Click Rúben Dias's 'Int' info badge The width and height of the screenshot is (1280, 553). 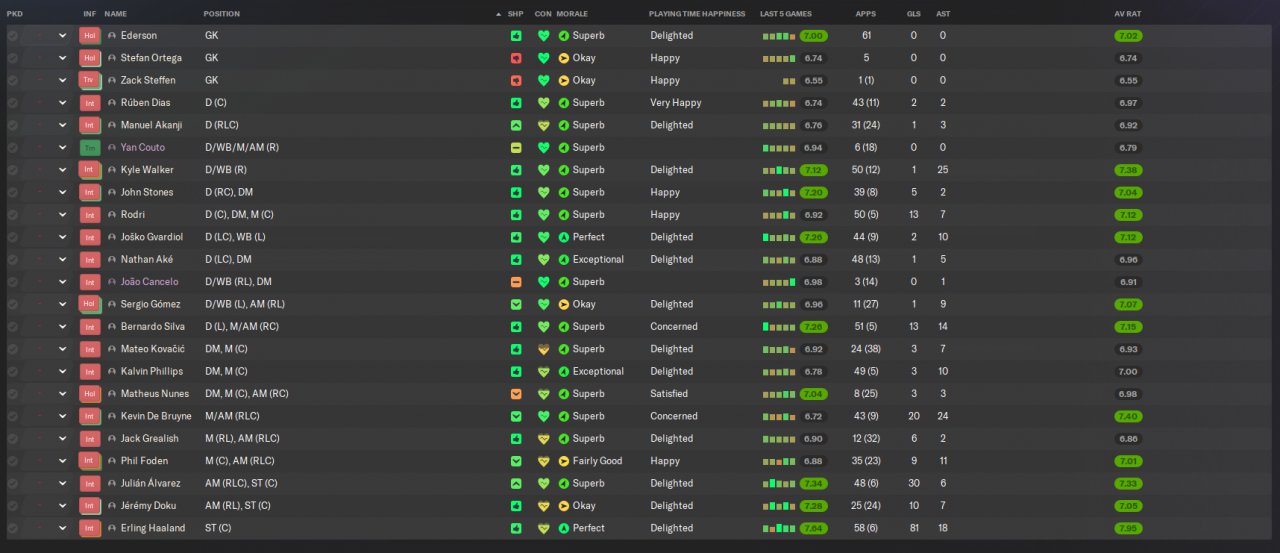click(89, 102)
